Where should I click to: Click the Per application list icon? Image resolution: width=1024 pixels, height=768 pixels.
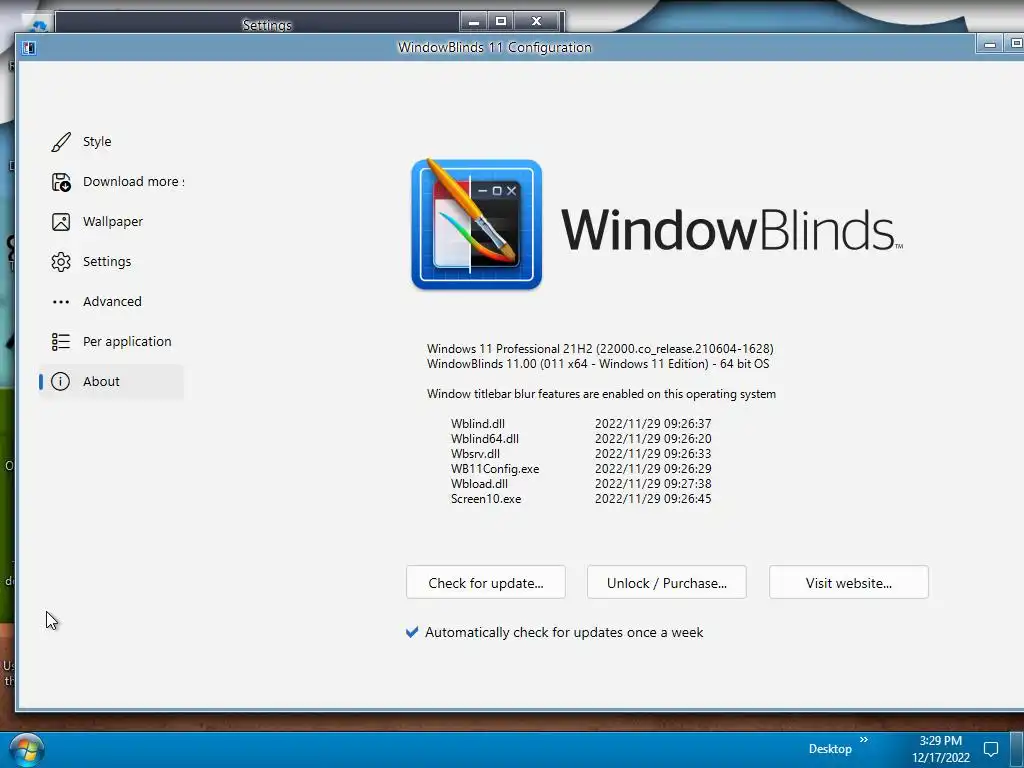61,342
